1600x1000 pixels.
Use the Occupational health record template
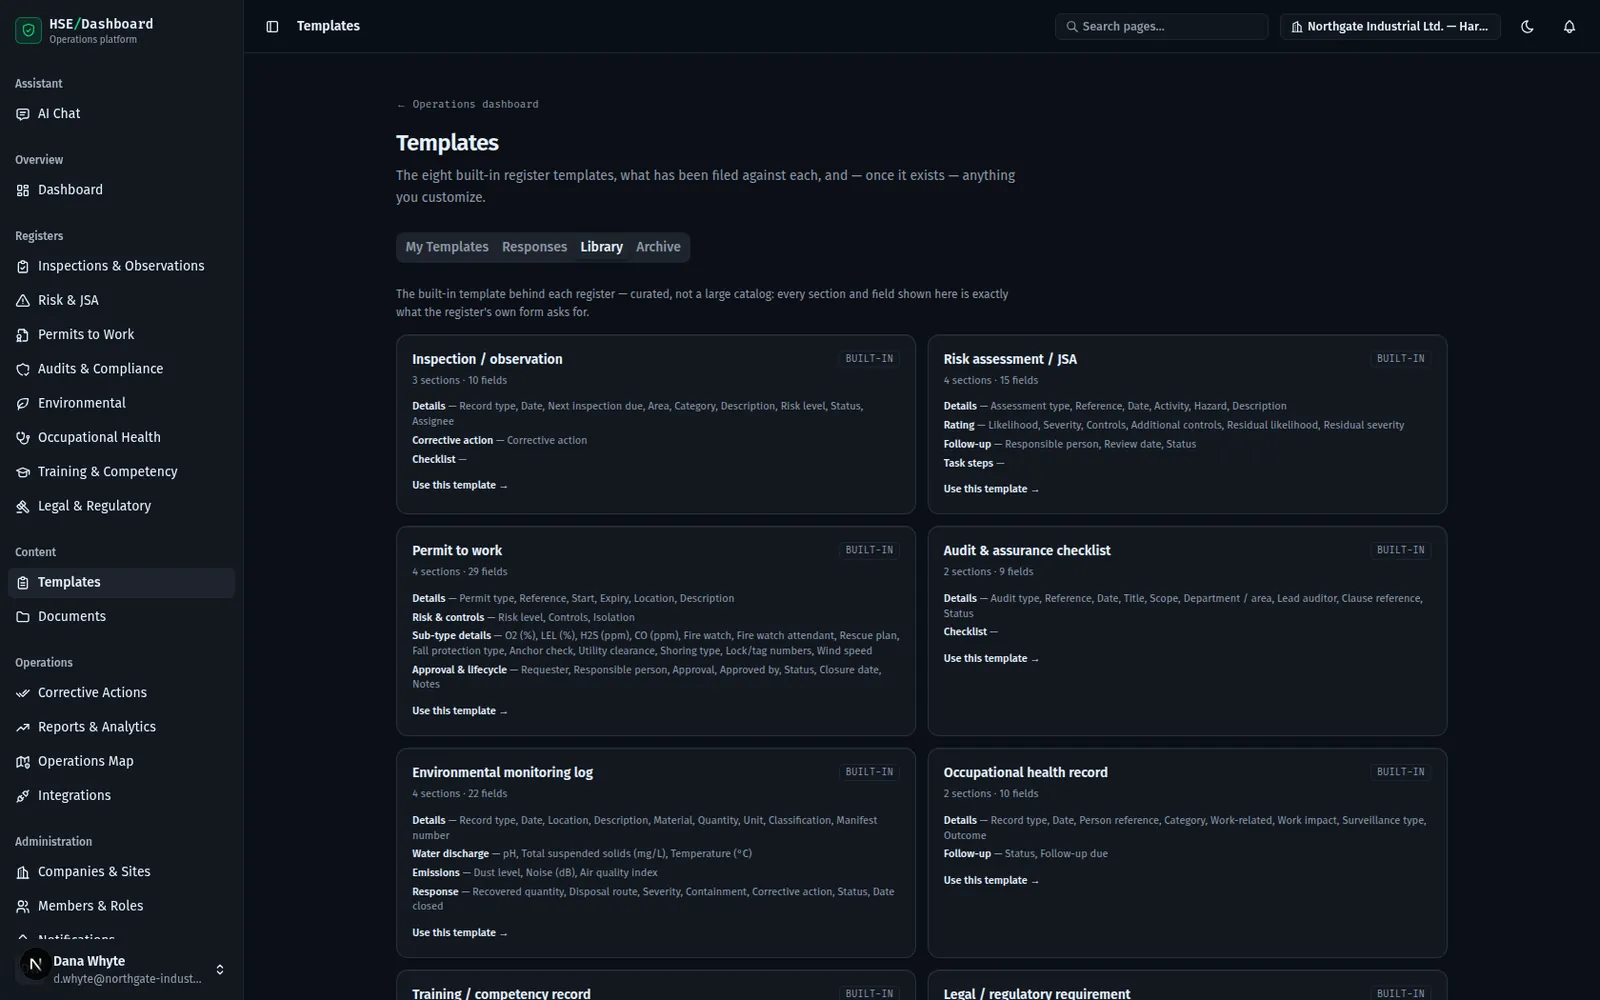pyautogui.click(x=991, y=881)
